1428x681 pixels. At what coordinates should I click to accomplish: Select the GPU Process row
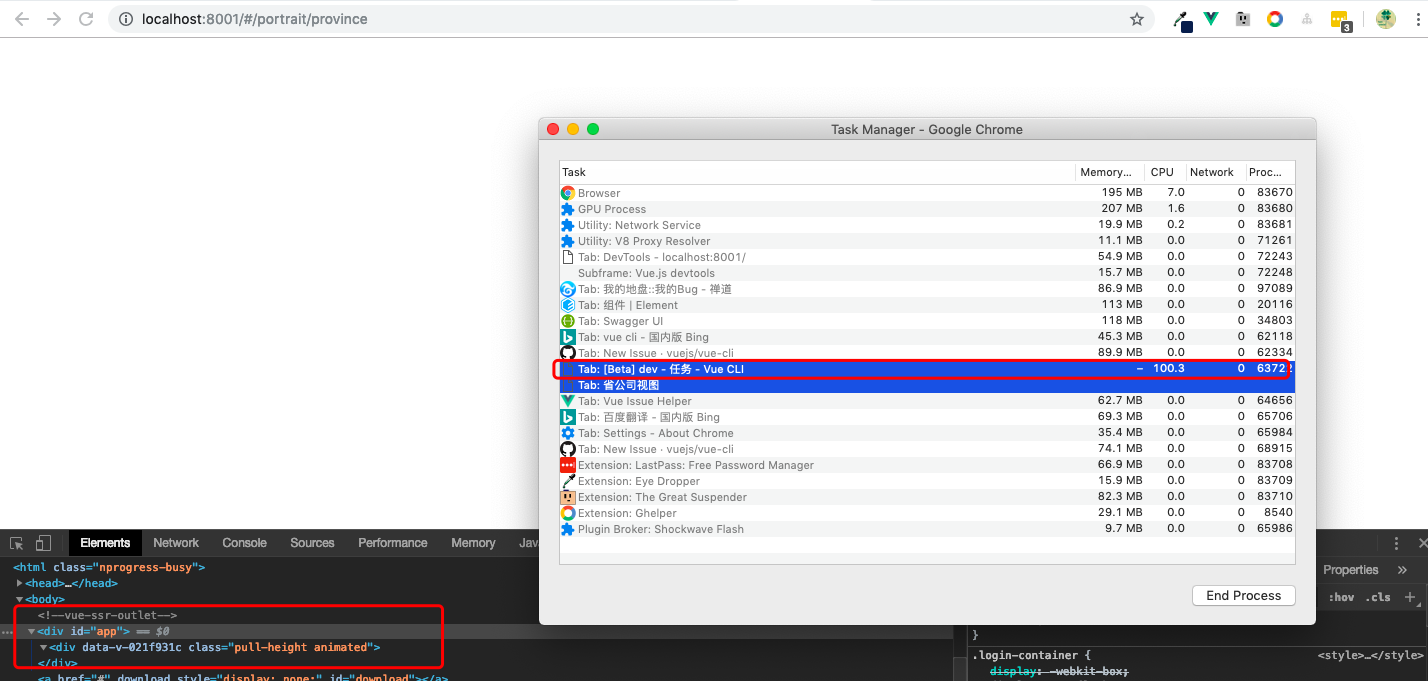tap(927, 209)
